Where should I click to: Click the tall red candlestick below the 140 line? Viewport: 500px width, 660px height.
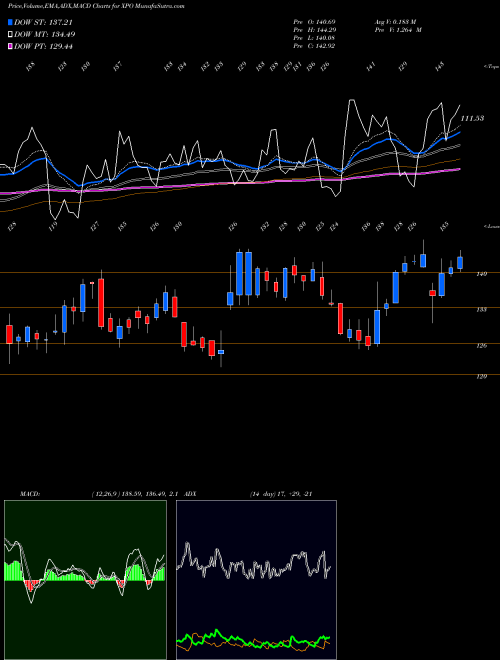point(101,303)
